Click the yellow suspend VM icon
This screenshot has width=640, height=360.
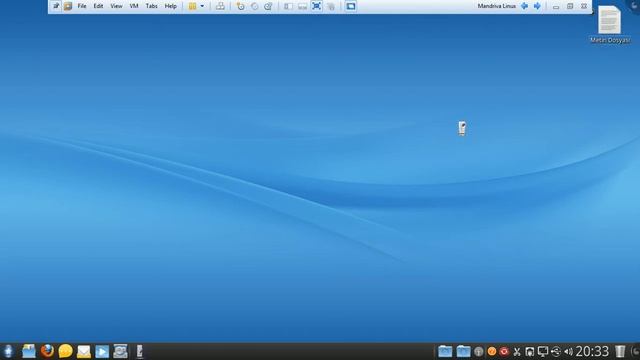click(x=192, y=6)
